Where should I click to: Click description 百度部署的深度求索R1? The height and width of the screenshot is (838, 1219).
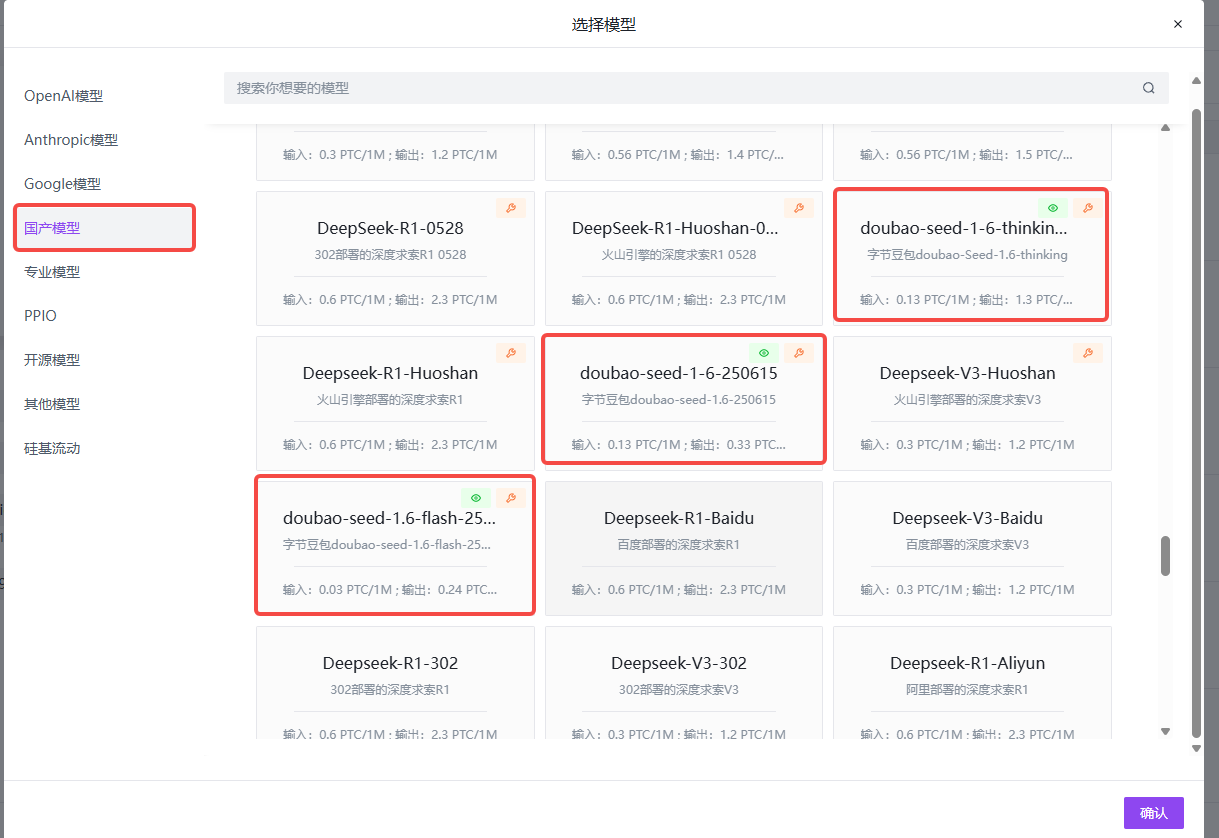coord(679,545)
